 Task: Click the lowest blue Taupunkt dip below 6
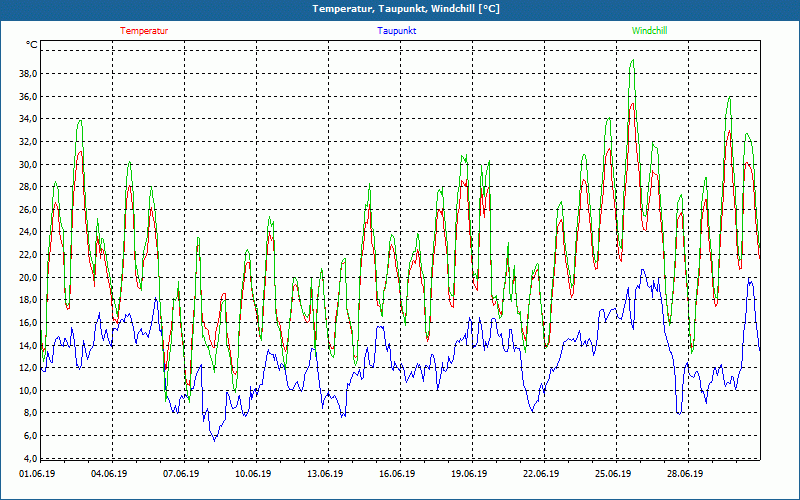[x=214, y=440]
